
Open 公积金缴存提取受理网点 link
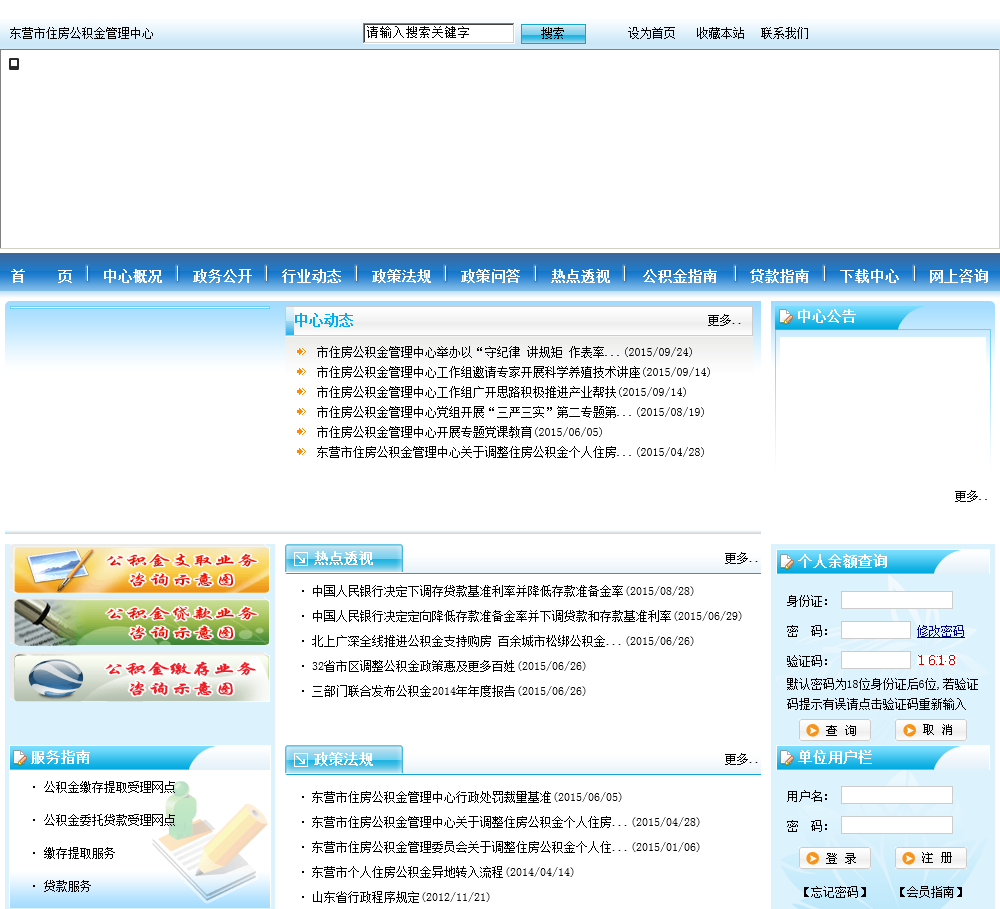coord(109,787)
